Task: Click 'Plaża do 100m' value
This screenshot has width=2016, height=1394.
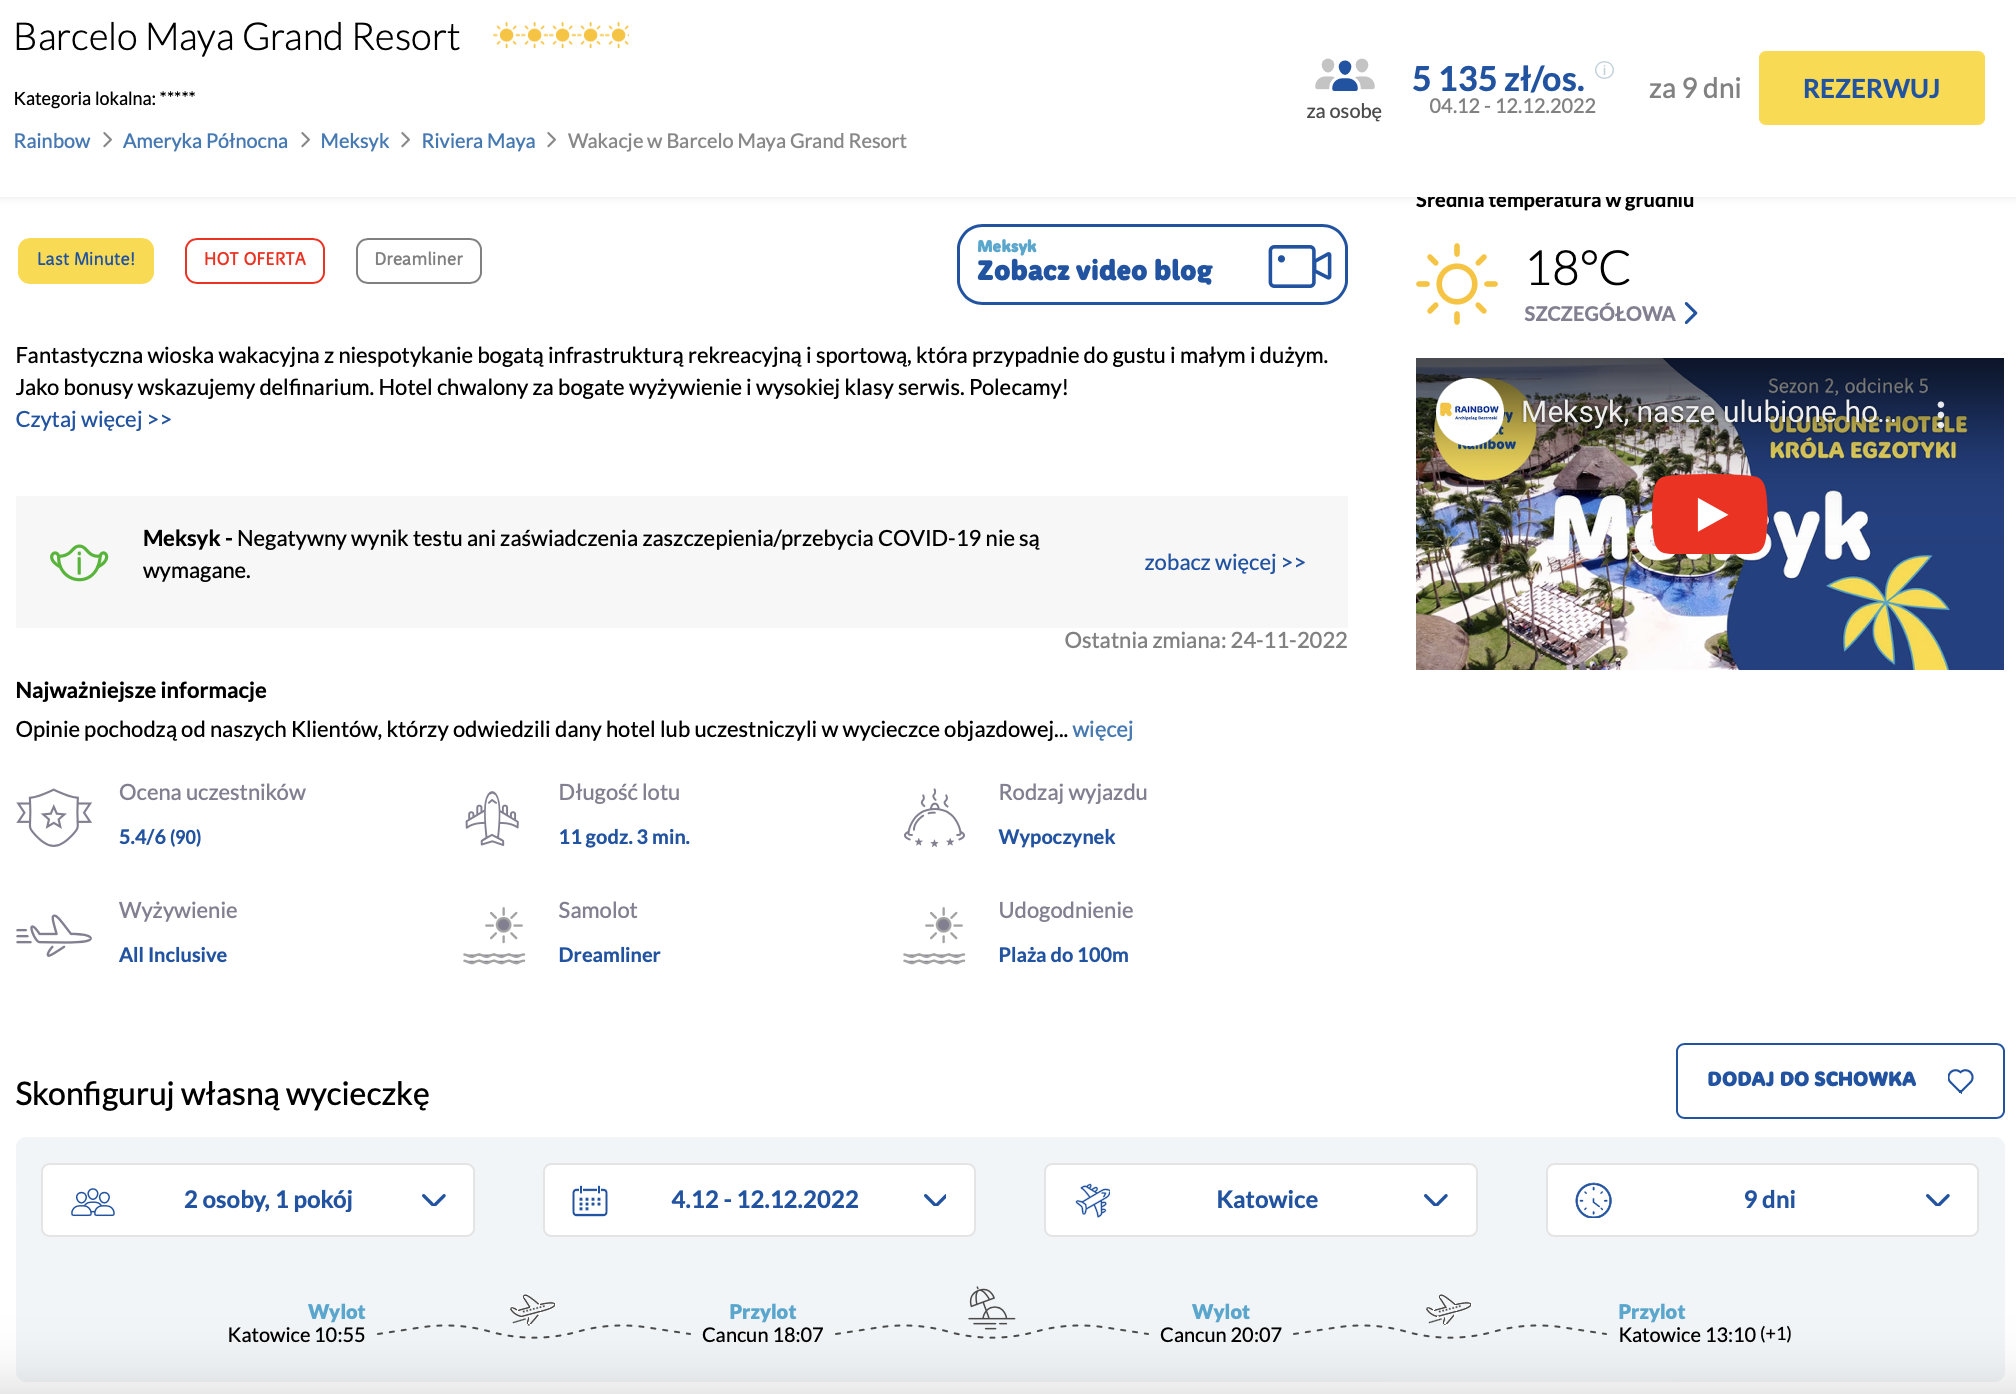Action: pyautogui.click(x=1063, y=955)
